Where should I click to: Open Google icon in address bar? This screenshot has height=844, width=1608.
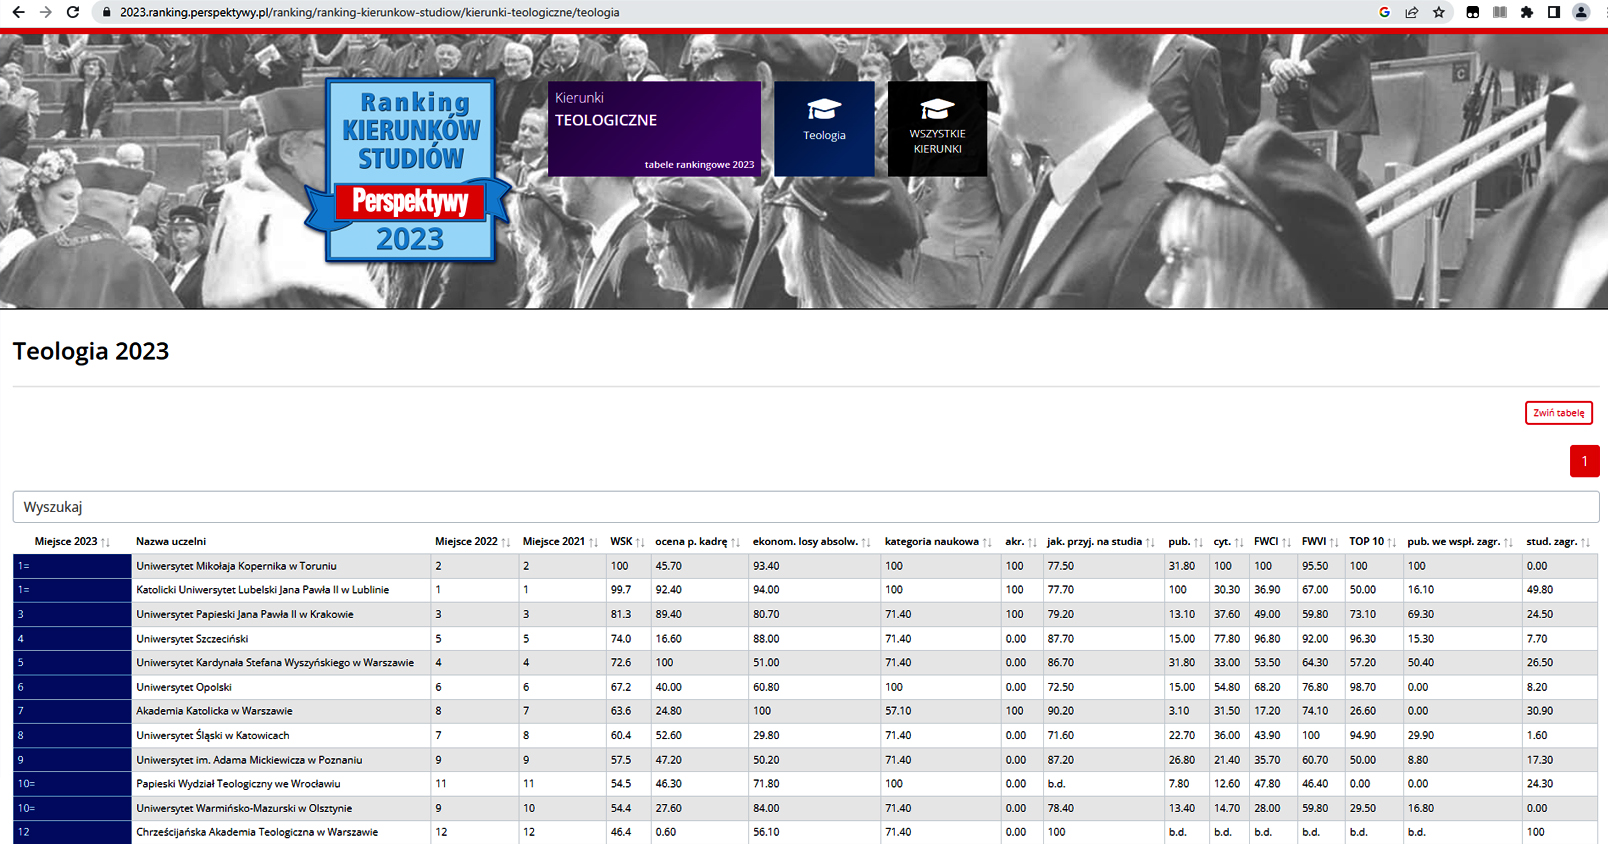1384,12
